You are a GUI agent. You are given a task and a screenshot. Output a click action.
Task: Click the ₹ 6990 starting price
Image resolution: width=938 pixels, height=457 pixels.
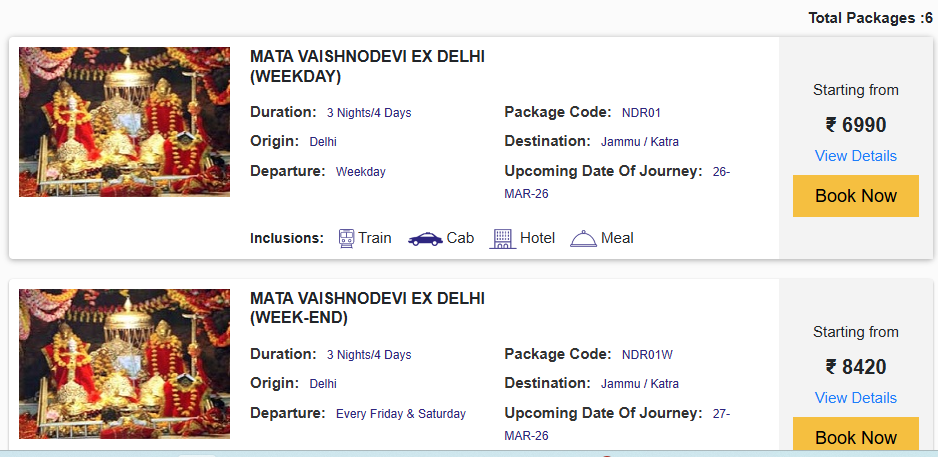(x=855, y=125)
